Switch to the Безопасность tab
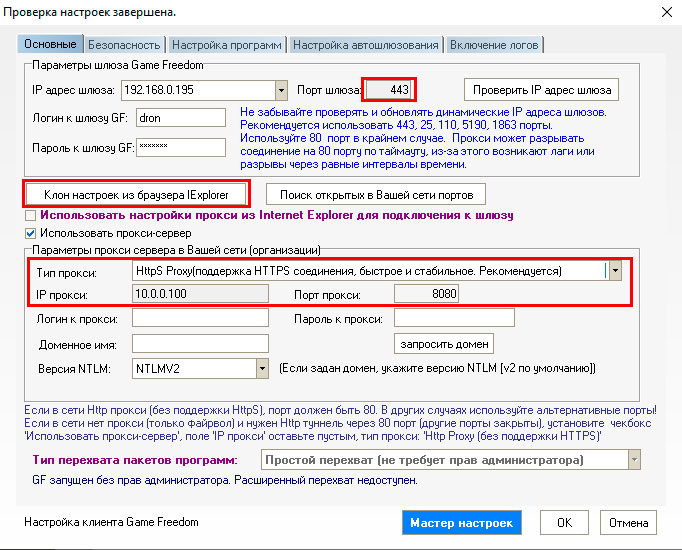682x550 pixels. click(124, 45)
